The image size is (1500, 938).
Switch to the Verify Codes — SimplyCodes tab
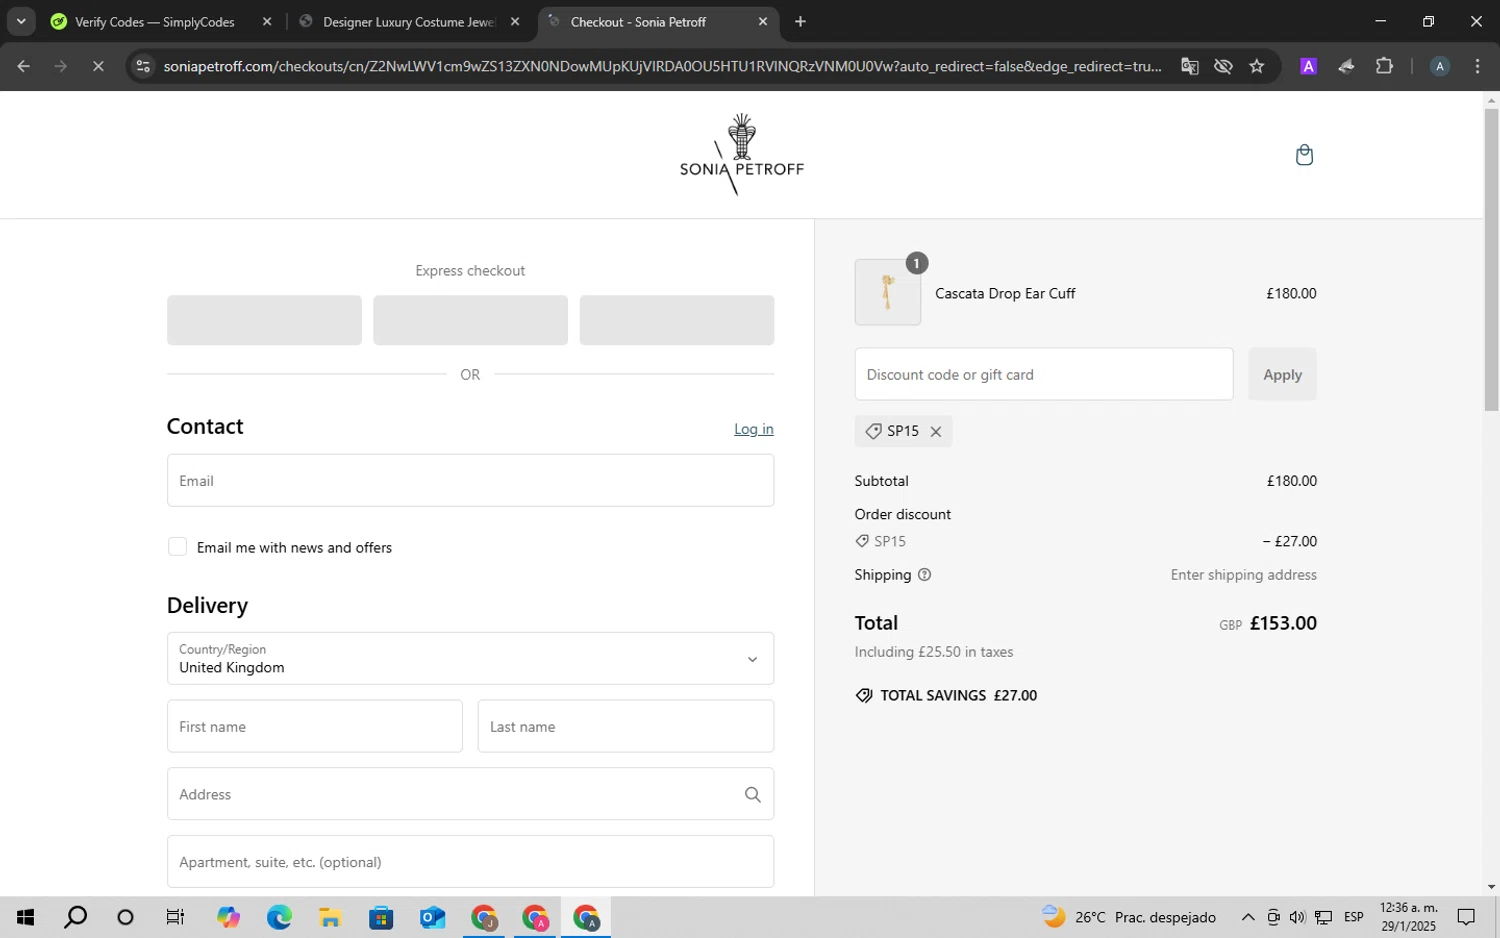tap(155, 21)
